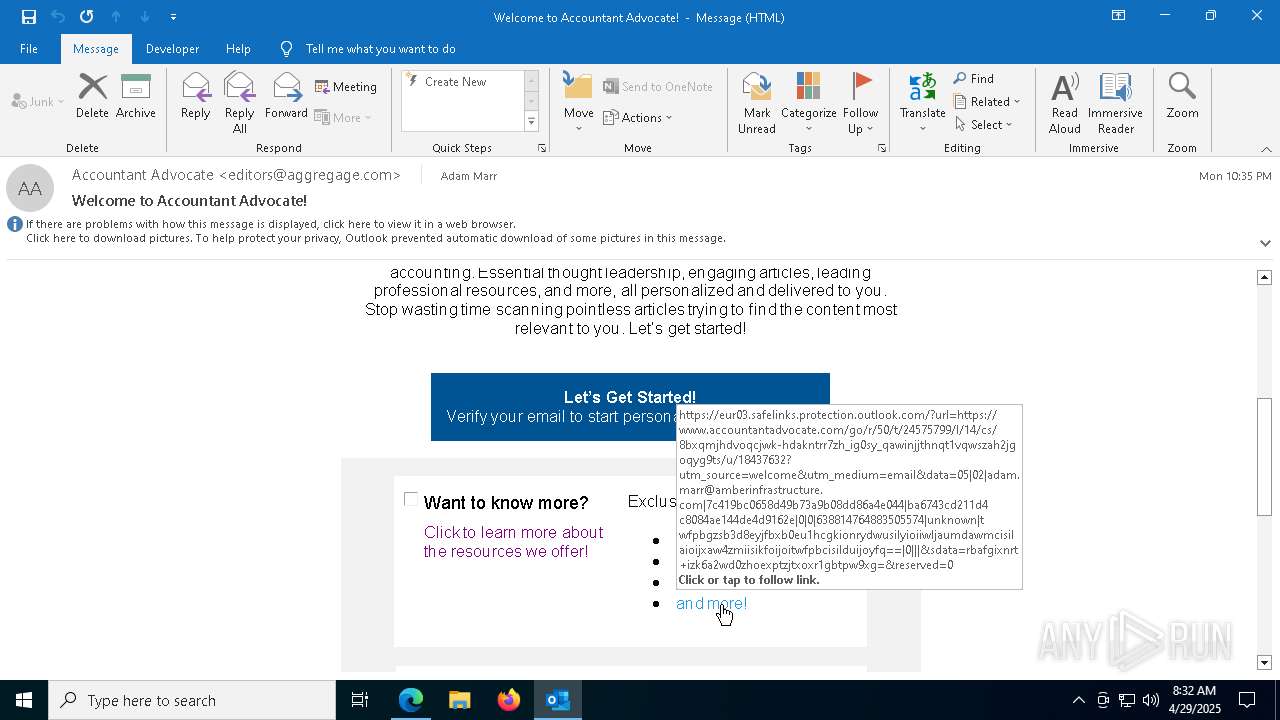
Task: Open the More respond options dropdown
Action: [343, 117]
